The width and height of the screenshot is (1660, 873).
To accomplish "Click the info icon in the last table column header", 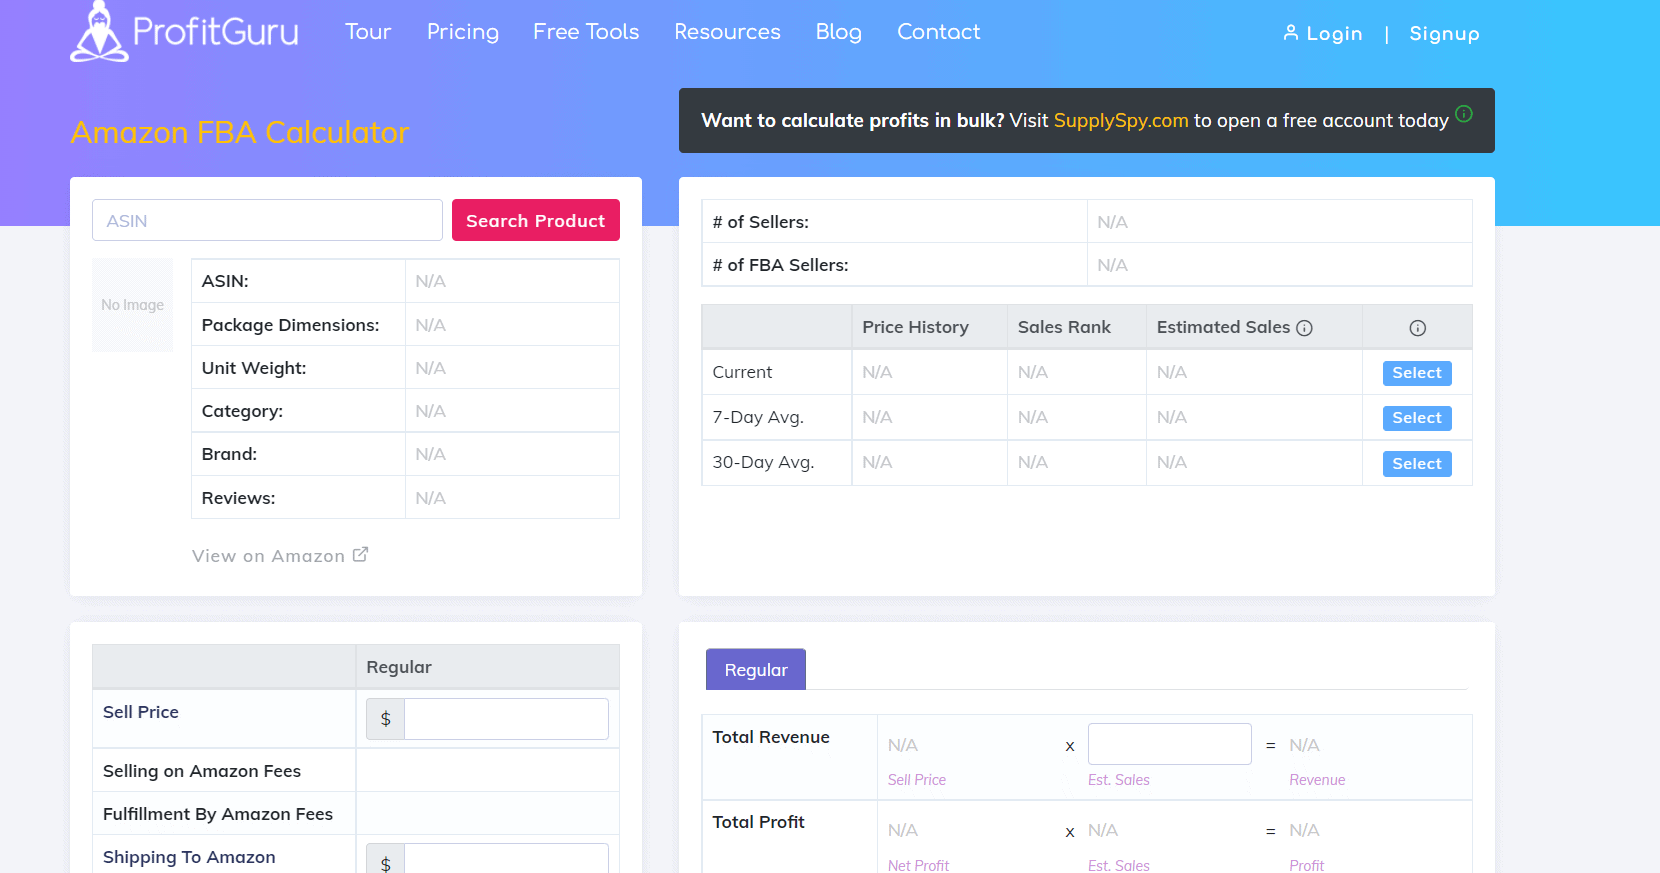I will coord(1417,328).
